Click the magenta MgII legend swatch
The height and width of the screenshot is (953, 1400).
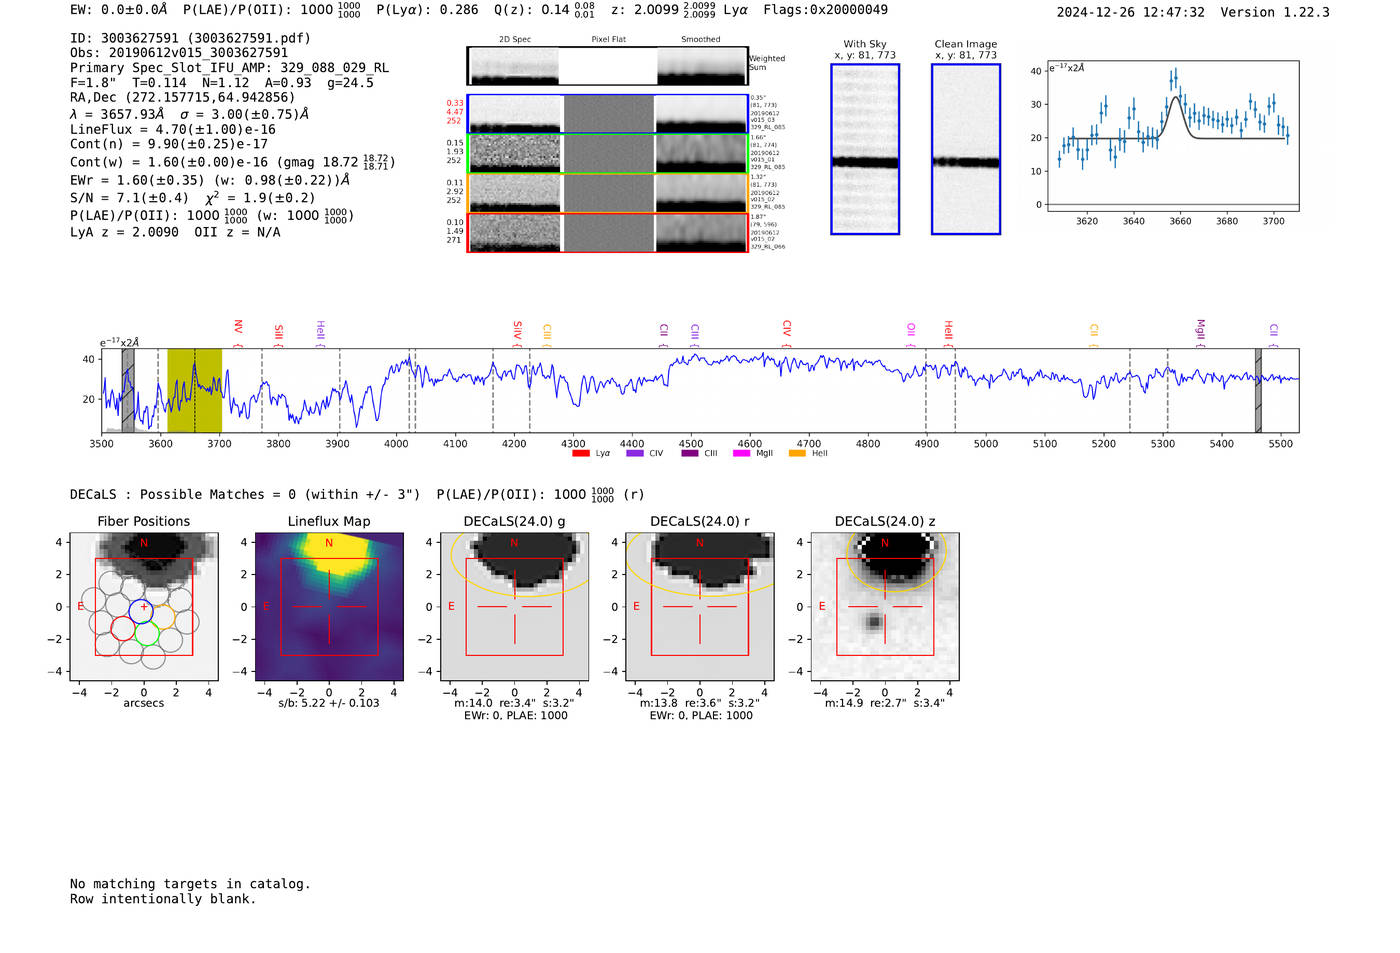pyautogui.click(x=741, y=453)
